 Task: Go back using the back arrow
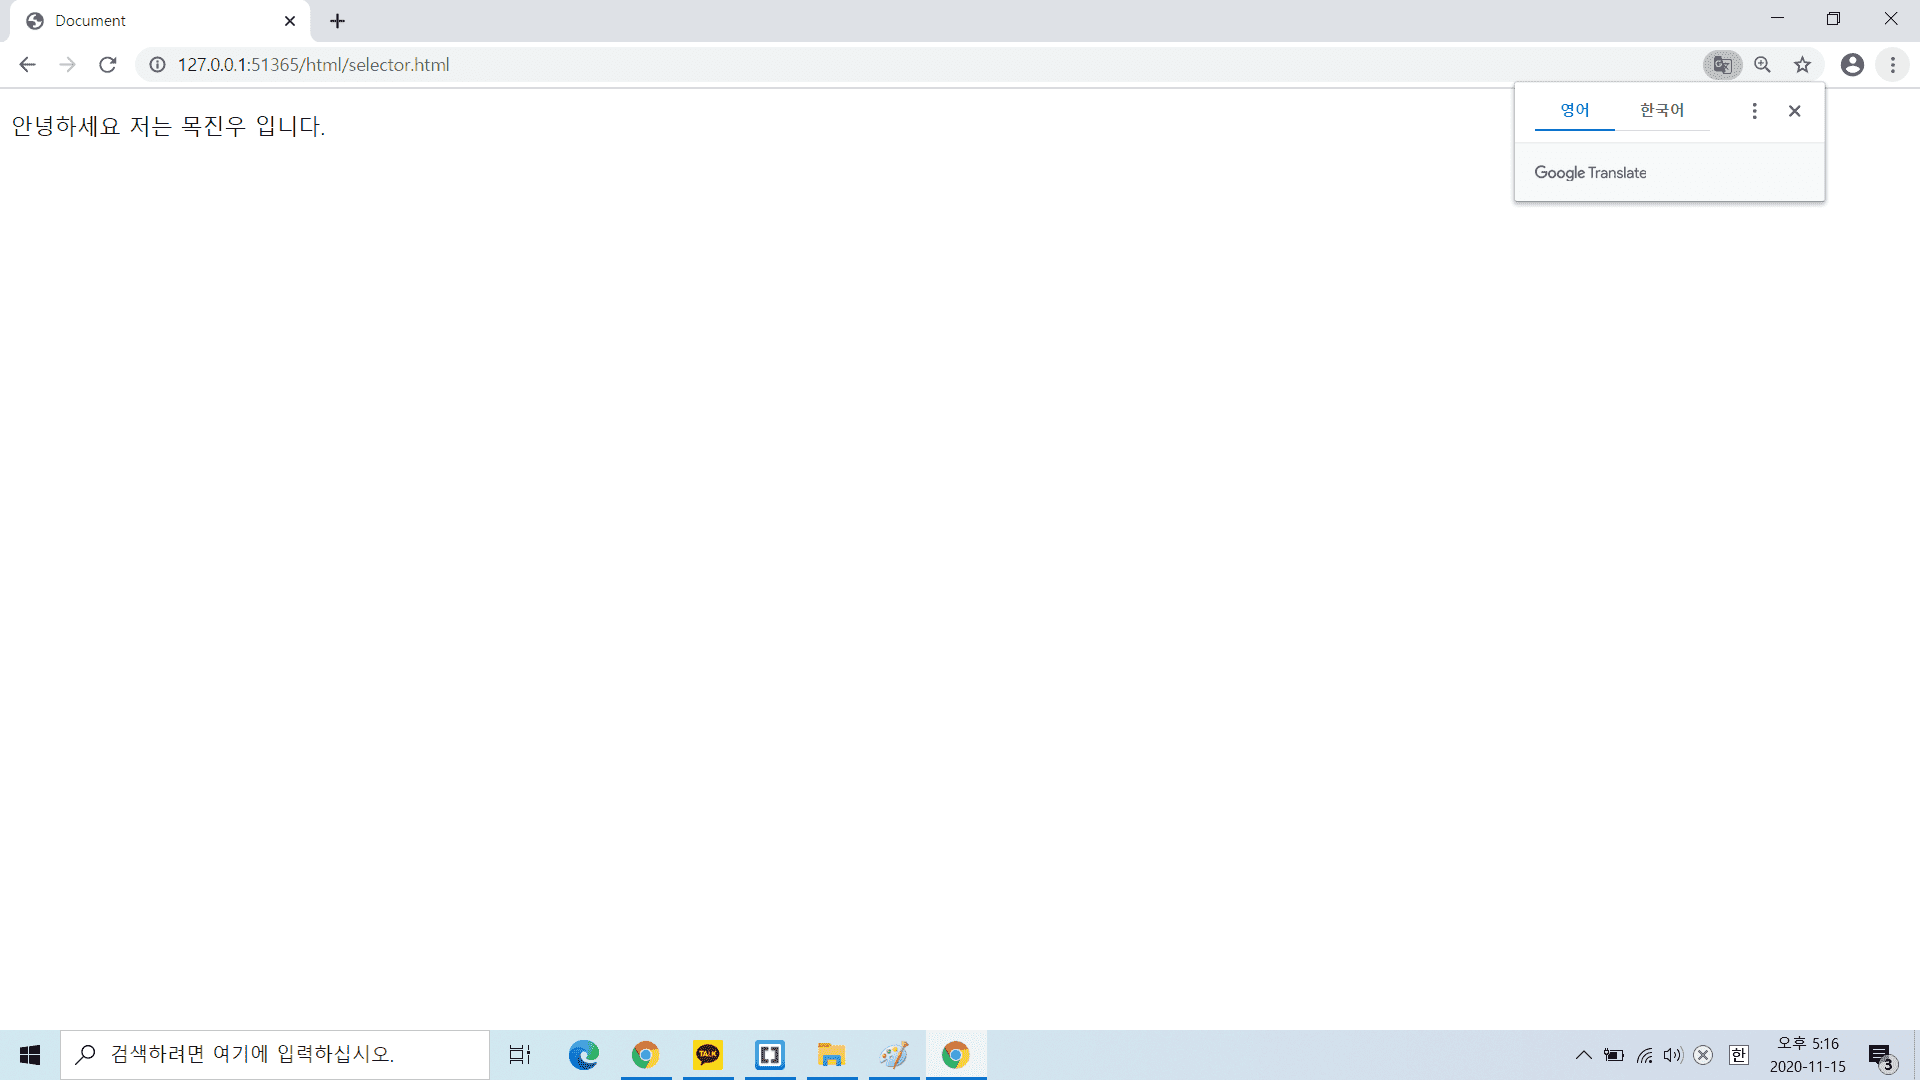(x=27, y=65)
